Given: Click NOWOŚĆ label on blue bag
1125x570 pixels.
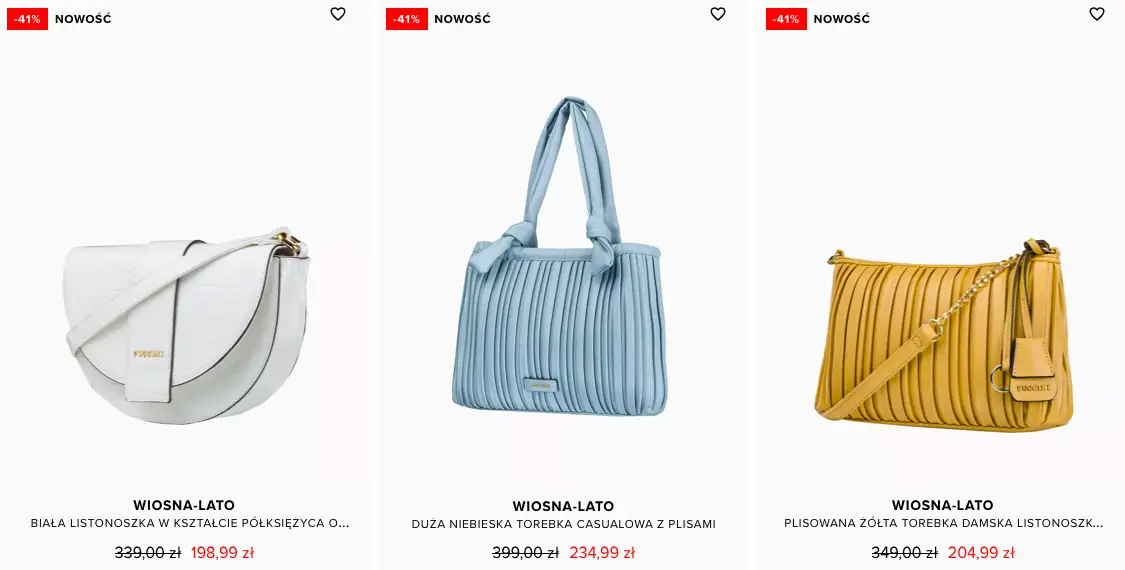Looking at the screenshot, I should coord(463,19).
